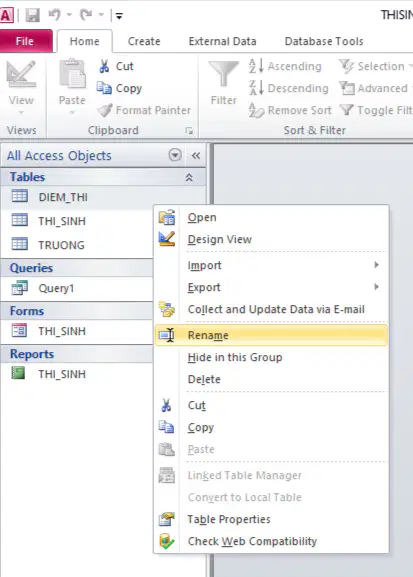The image size is (413, 577).
Task: Click the Remove Sort icon
Action: pos(256,110)
